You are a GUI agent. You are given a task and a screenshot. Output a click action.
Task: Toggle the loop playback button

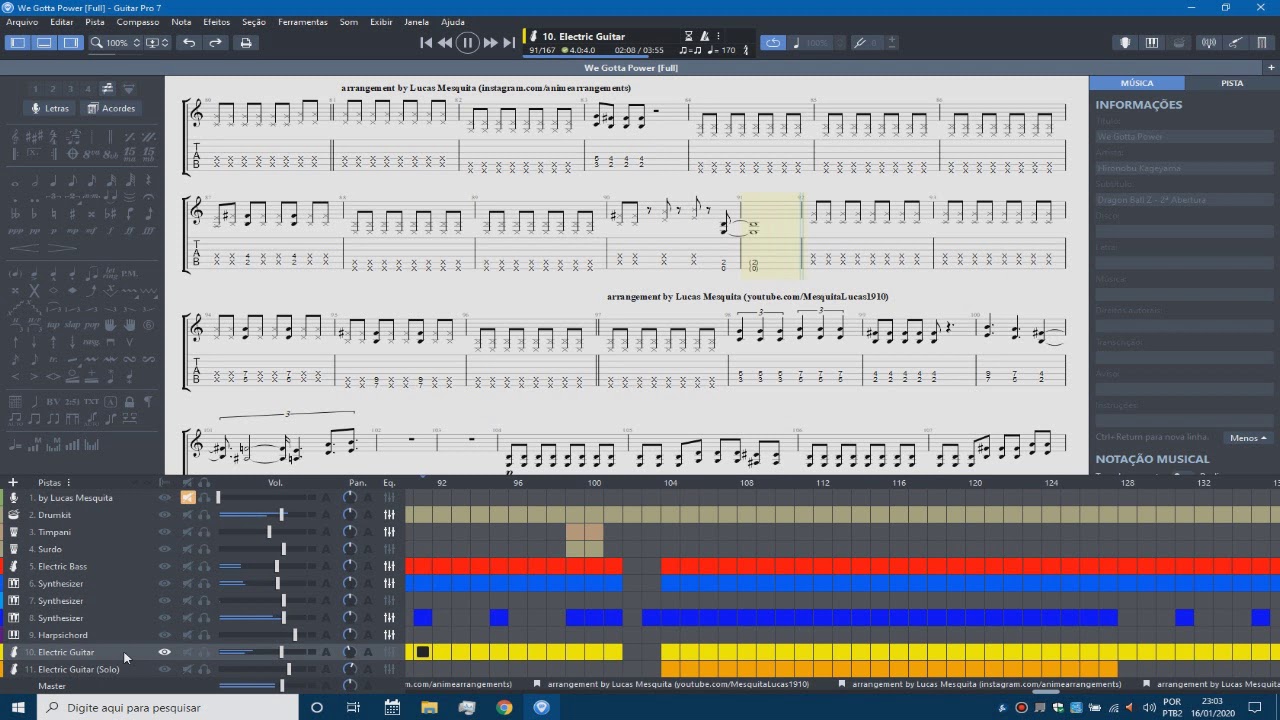click(773, 43)
